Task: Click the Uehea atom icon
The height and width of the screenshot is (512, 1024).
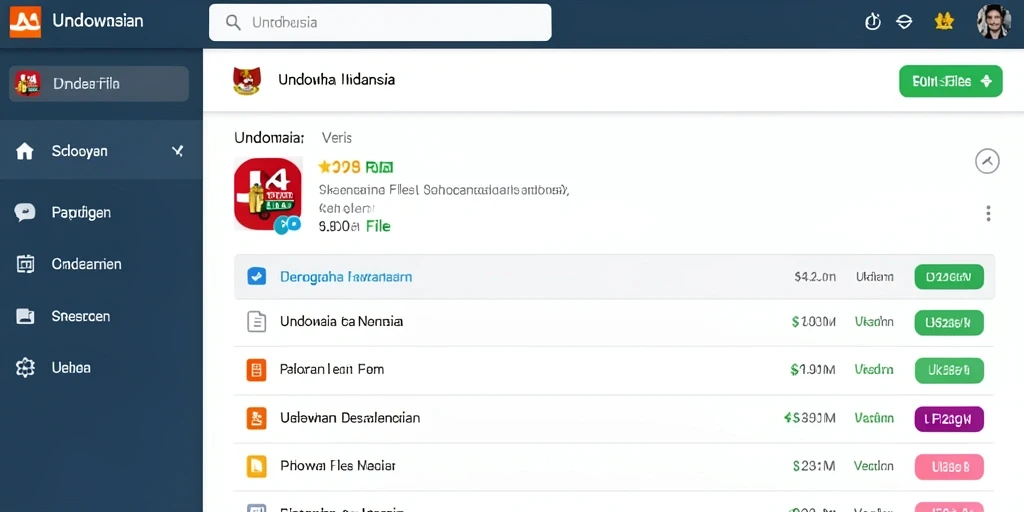Action: click(x=25, y=368)
